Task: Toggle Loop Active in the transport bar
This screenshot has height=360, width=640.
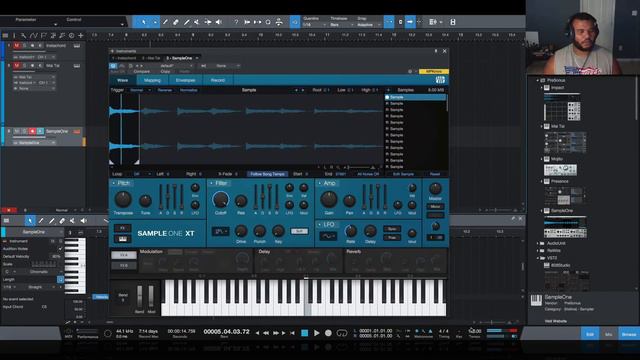Action: (342, 333)
